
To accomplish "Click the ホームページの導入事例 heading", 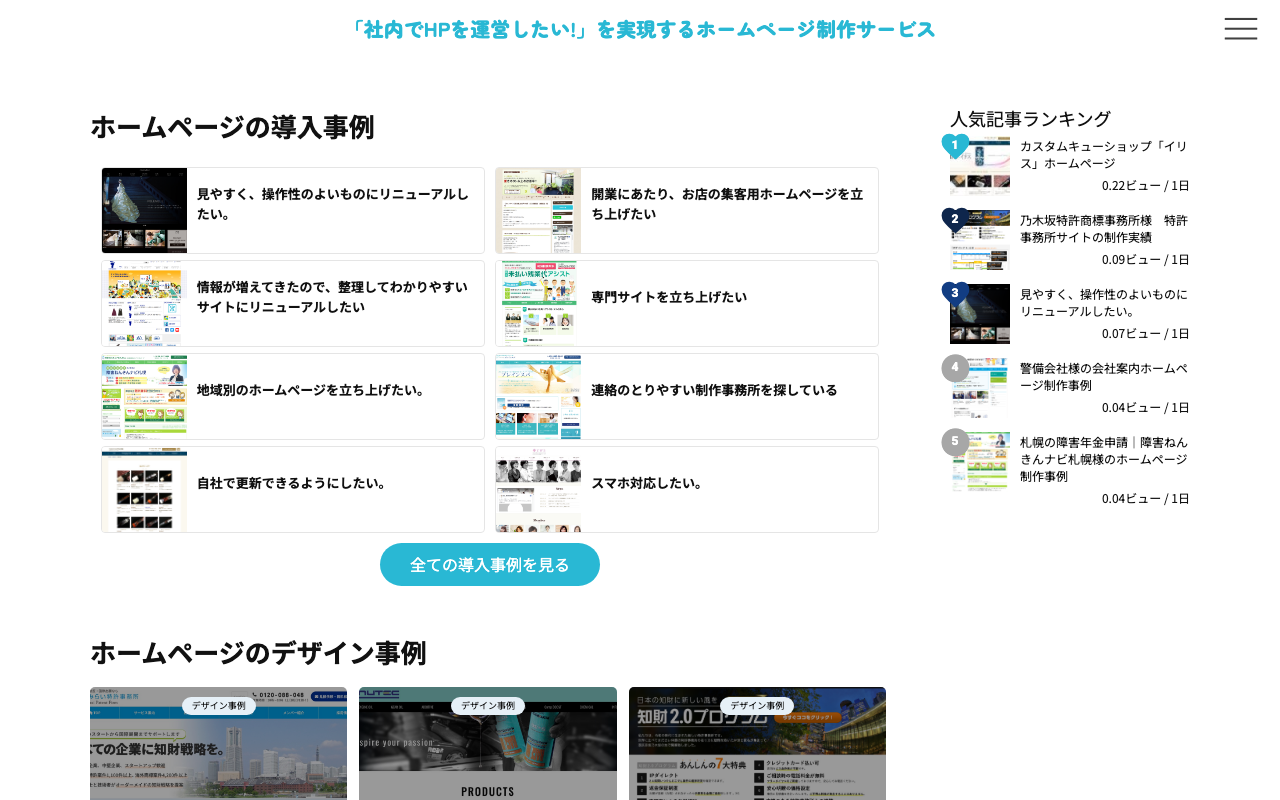I will (232, 127).
